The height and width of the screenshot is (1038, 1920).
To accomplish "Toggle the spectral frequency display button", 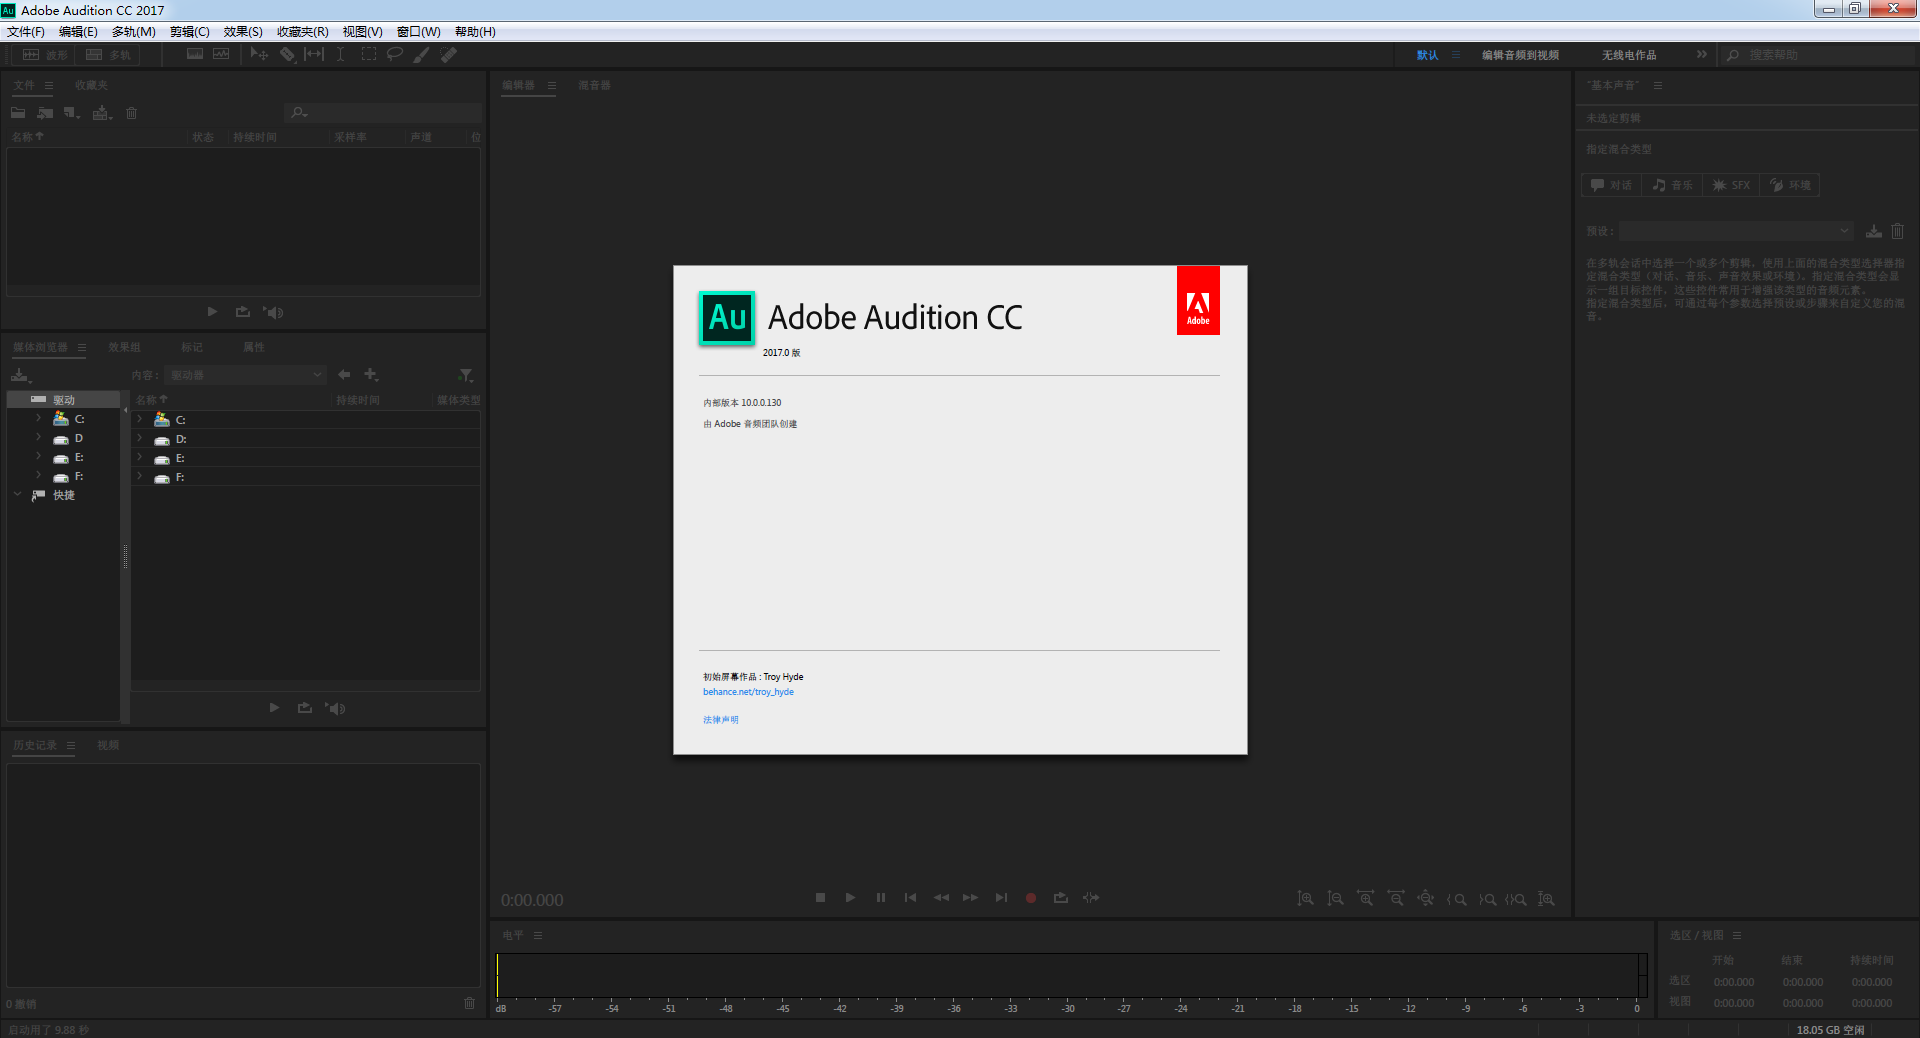I will [195, 55].
